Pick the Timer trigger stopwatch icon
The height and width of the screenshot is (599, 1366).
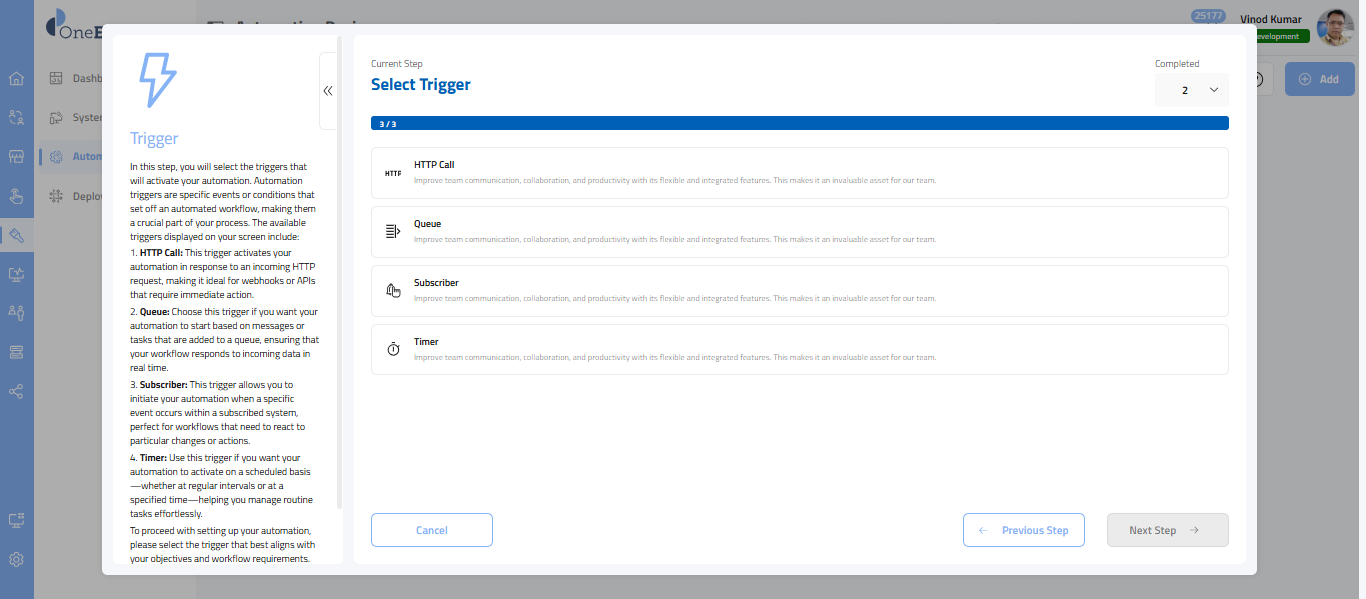[x=393, y=349]
